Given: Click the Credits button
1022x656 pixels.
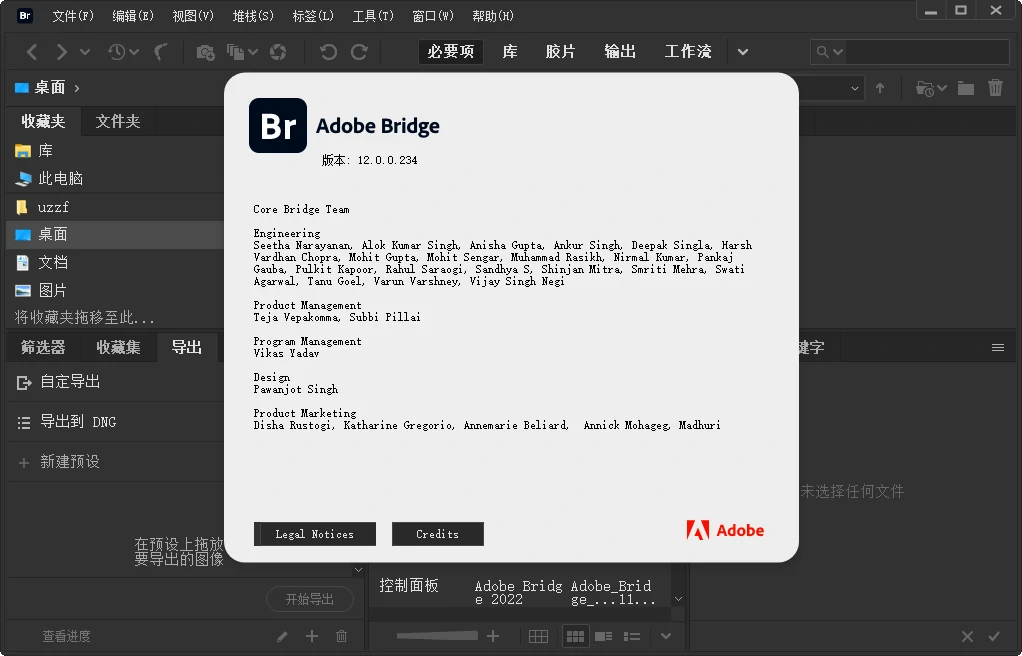Looking at the screenshot, I should 437,534.
